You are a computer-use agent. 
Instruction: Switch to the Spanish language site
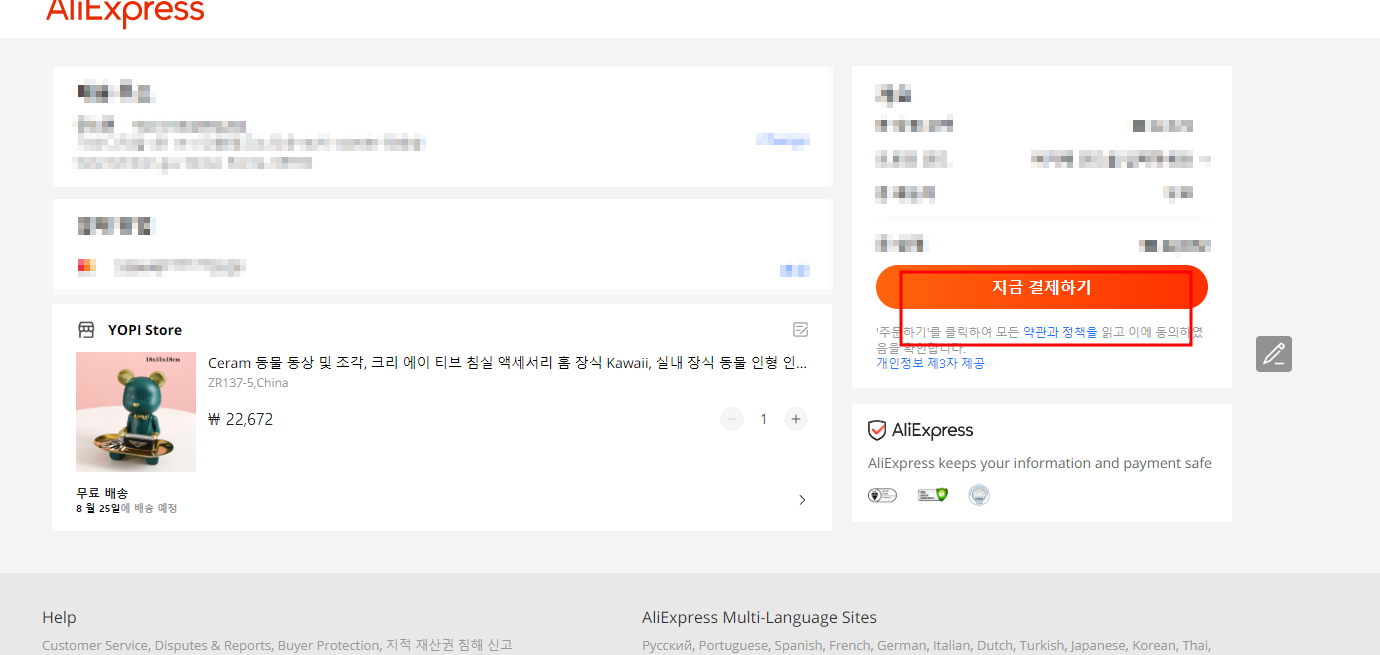798,646
